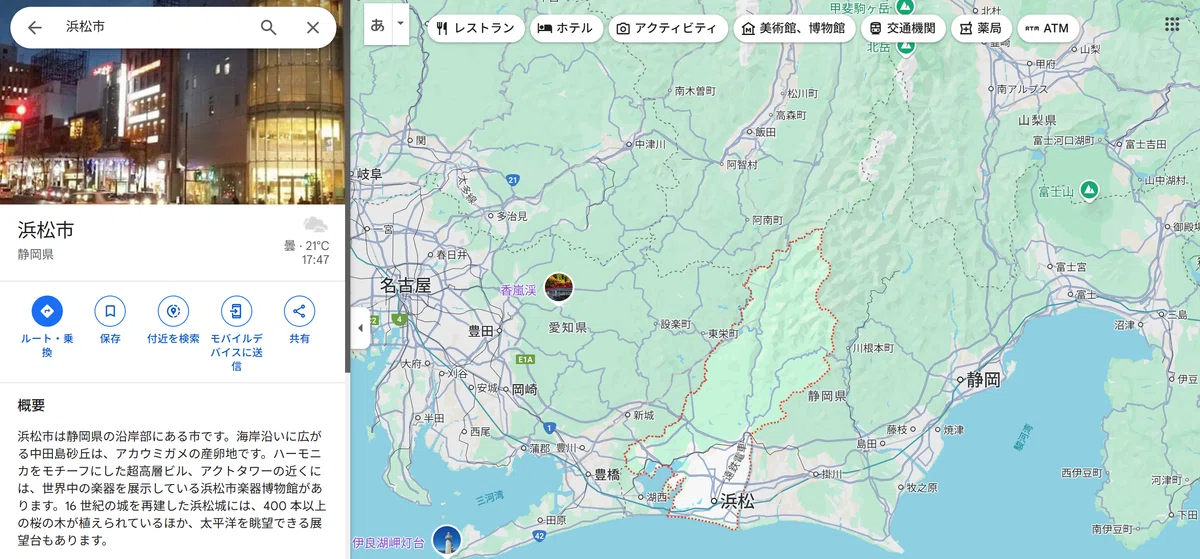This screenshot has height=559, width=1200.
Task: Select the レストラン category chip
Action: pyautogui.click(x=475, y=28)
